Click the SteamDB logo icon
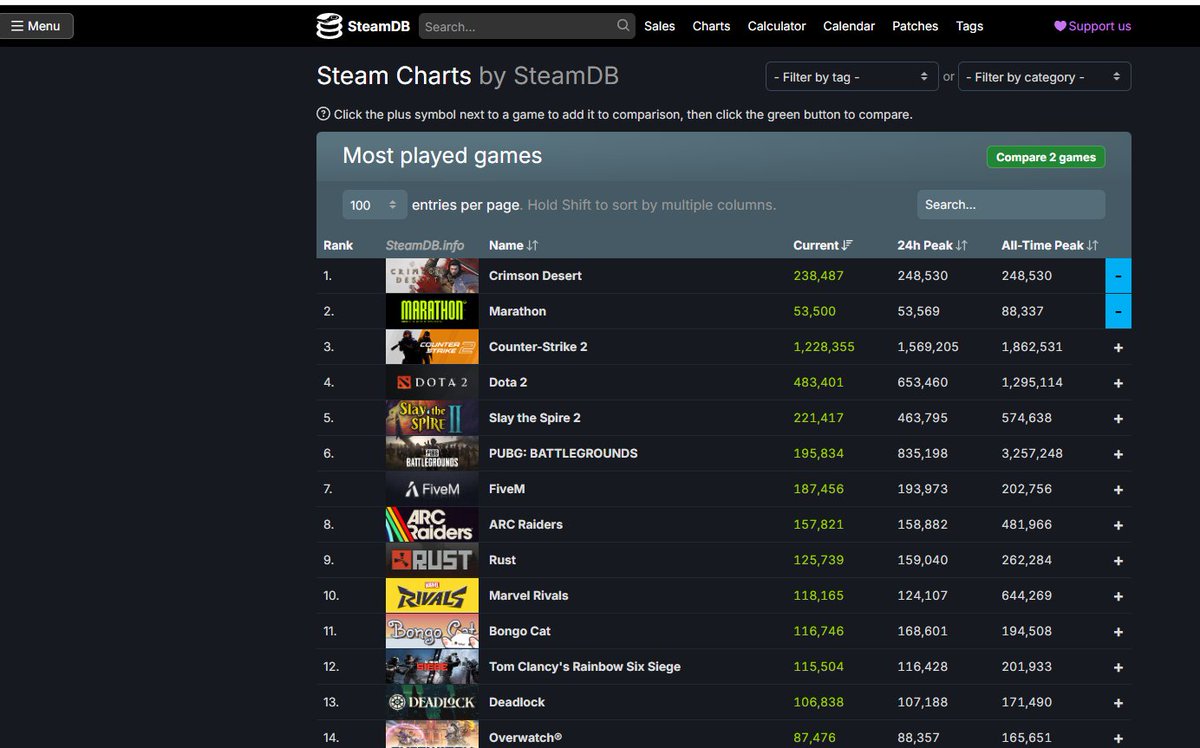Viewport: 1200px width, 748px height. point(329,26)
